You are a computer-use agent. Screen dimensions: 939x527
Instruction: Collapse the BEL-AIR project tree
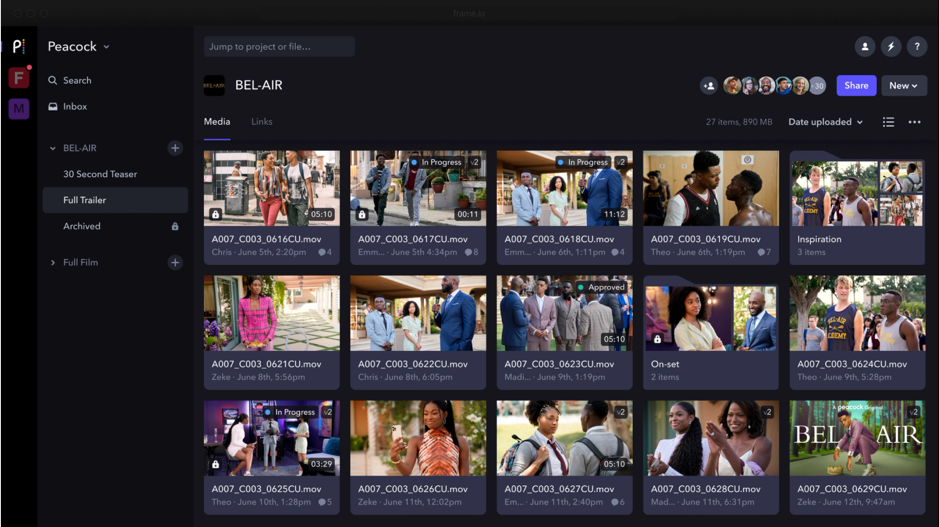53,148
